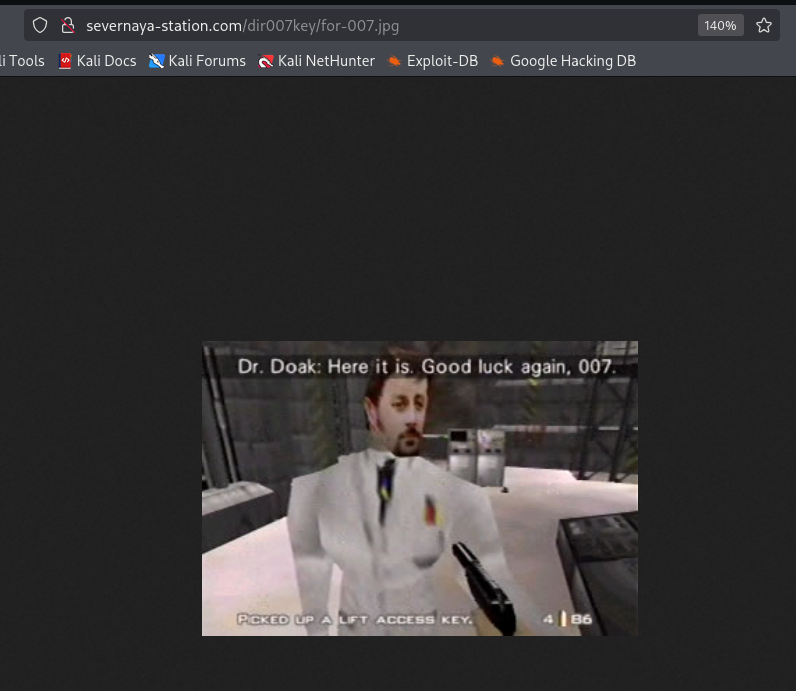Reset zoom via the 140% badge

tap(720, 25)
